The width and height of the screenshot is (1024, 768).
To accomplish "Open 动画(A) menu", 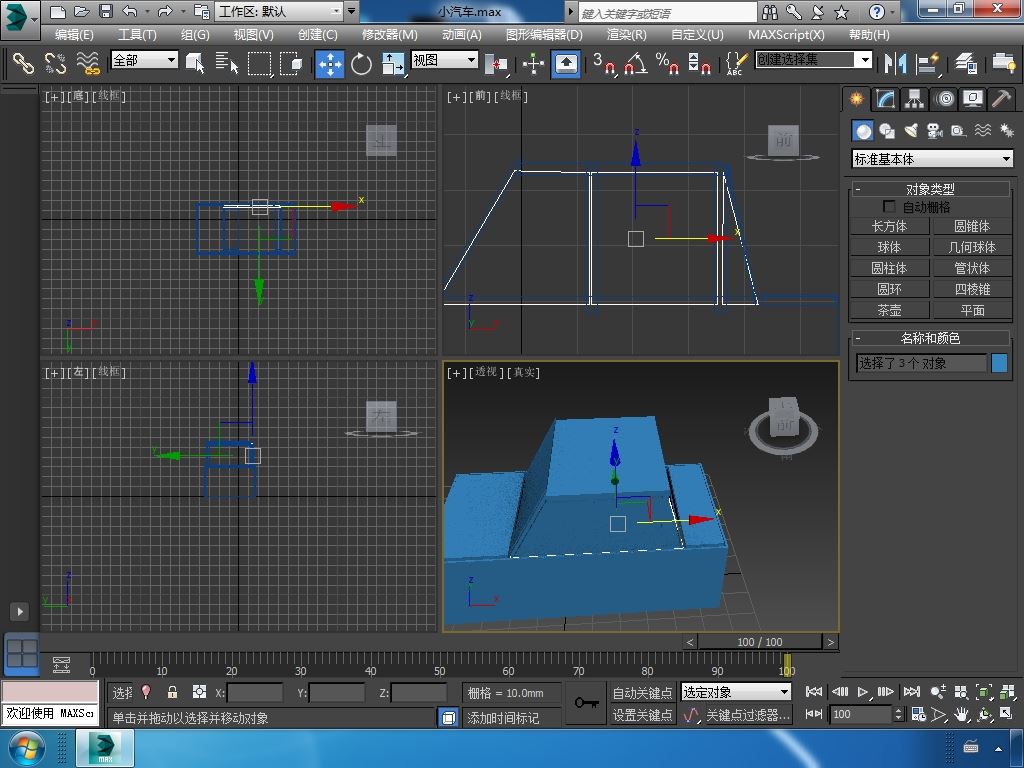I will click(x=462, y=35).
